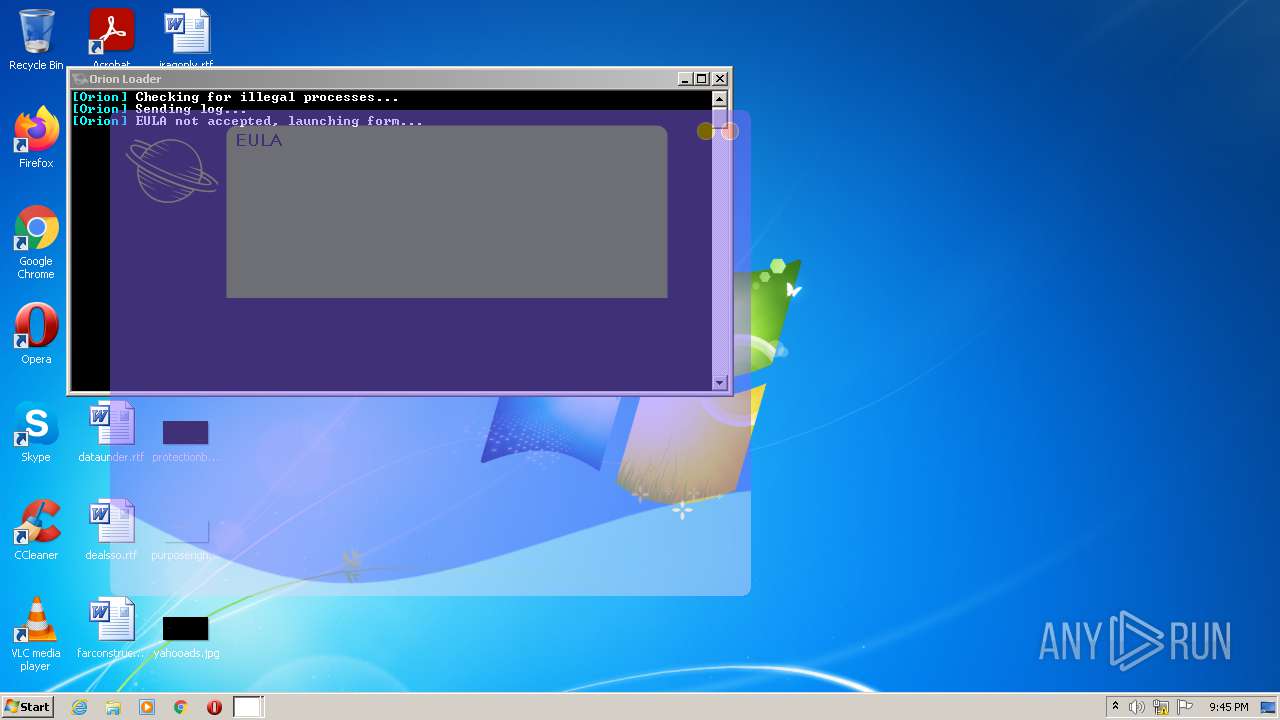Open Windows Media Player taskbar icon

pos(147,707)
